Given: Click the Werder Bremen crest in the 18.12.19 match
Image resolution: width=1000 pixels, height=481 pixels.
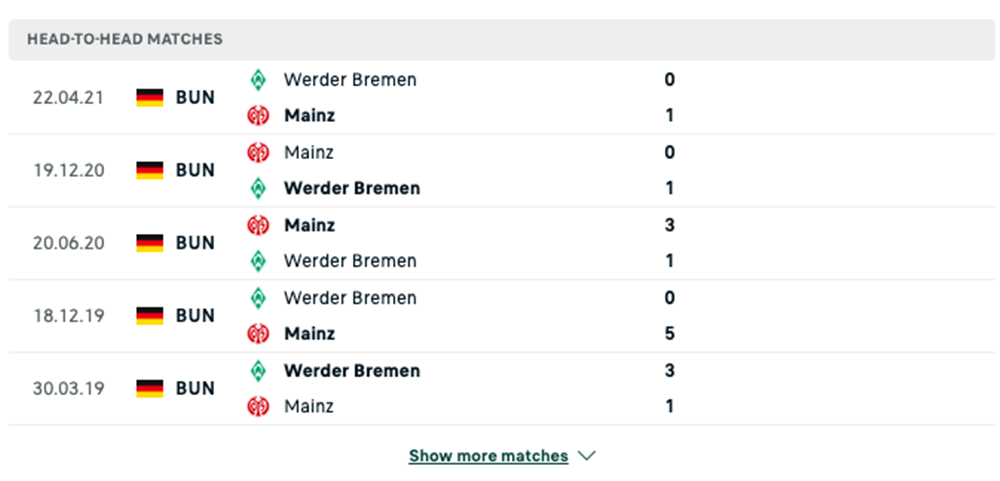Looking at the screenshot, I should tap(258, 298).
